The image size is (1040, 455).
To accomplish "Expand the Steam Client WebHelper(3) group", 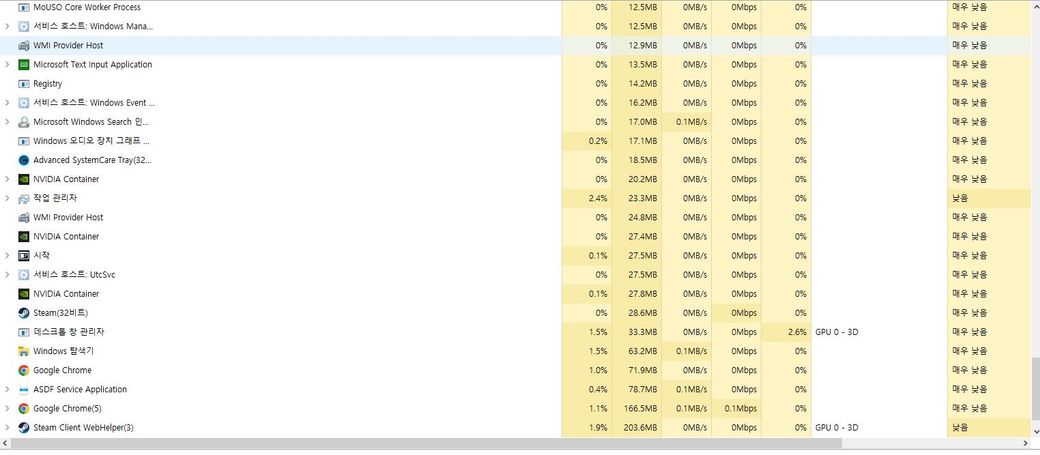I will (8, 428).
